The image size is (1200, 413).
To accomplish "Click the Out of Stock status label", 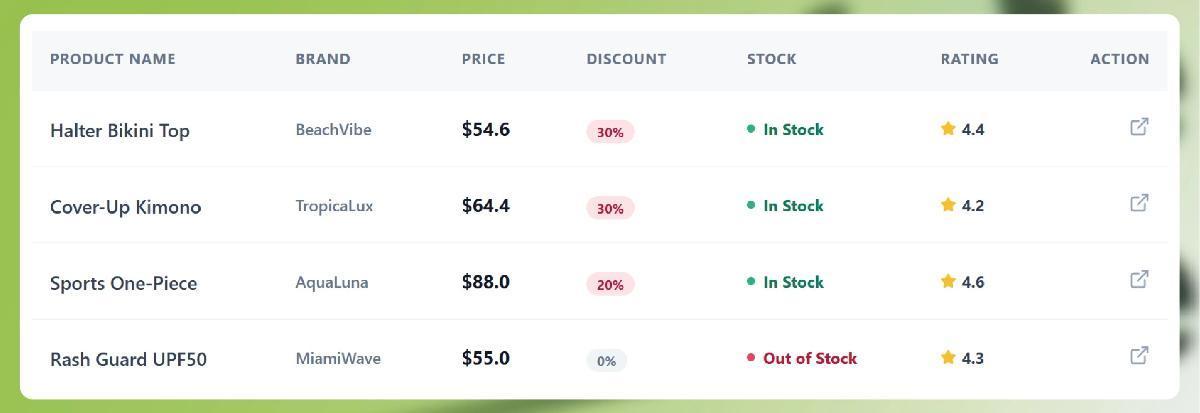I will point(809,358).
